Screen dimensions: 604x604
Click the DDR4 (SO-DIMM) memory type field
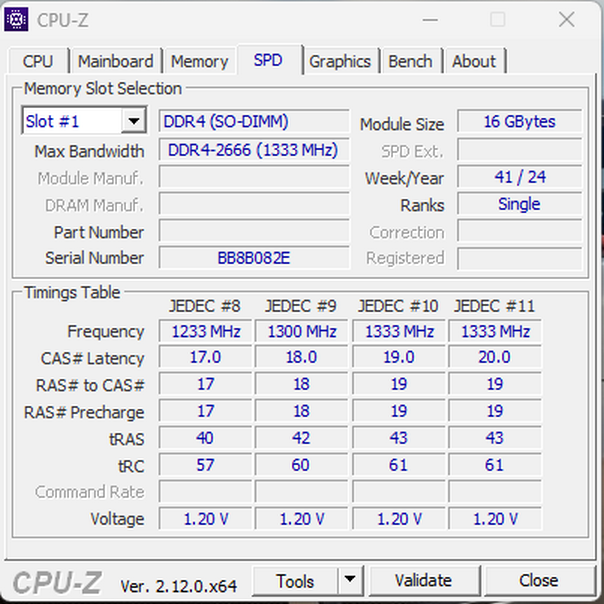pyautogui.click(x=254, y=121)
